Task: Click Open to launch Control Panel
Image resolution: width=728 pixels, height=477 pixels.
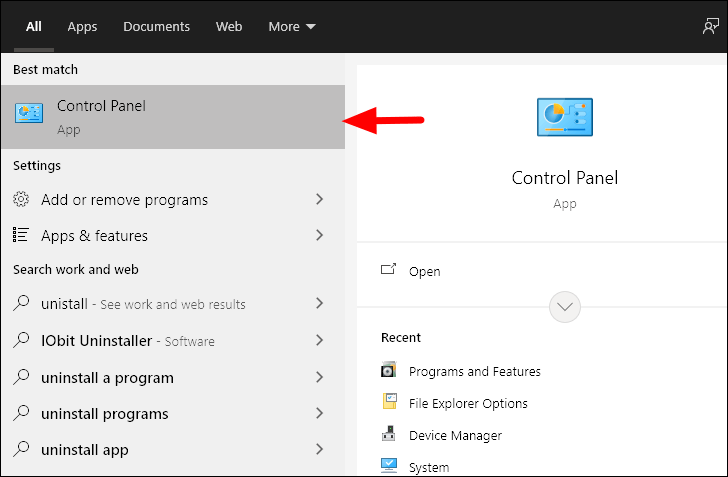Action: point(424,271)
